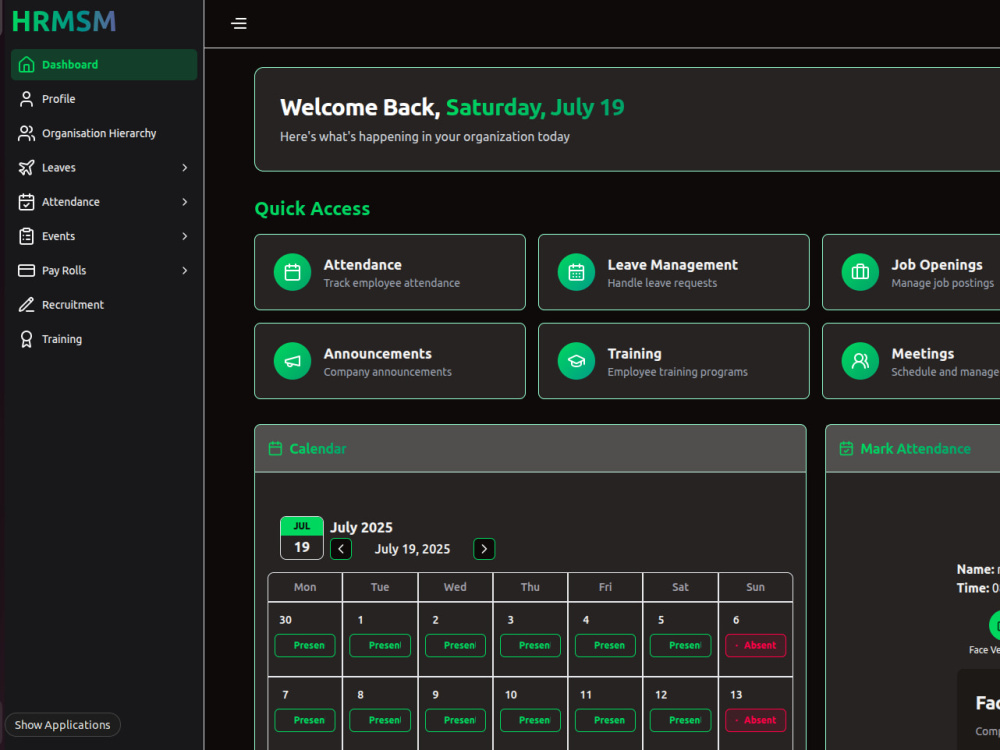
Task: Go to previous date with left arrow
Action: tap(341, 549)
